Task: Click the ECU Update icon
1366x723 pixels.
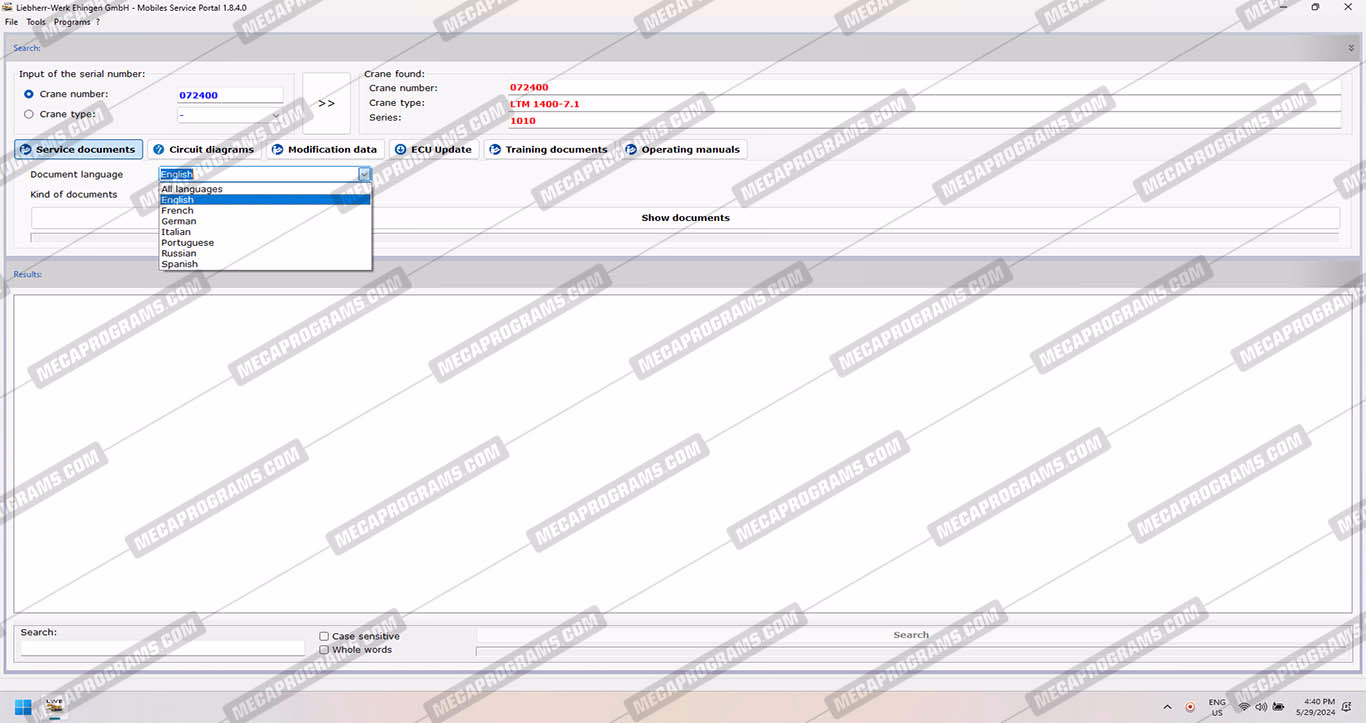Action: tap(401, 150)
